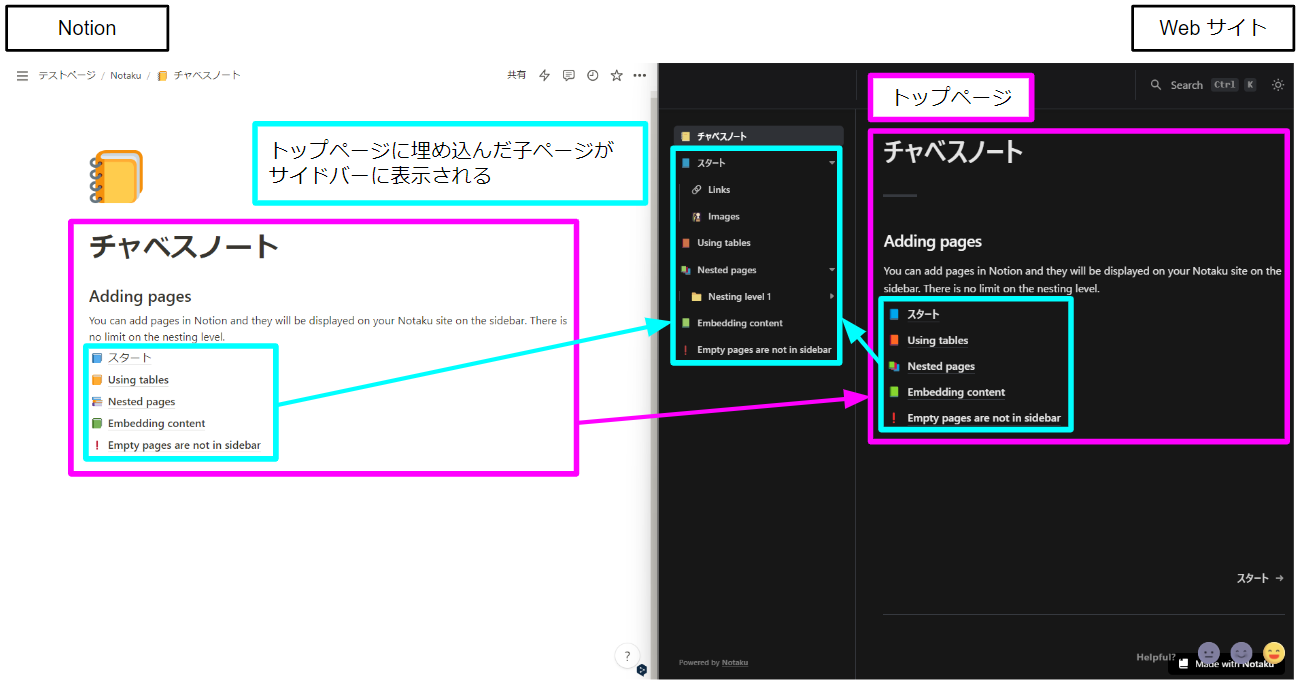Open the スタート subpage link in Notion

[121, 358]
